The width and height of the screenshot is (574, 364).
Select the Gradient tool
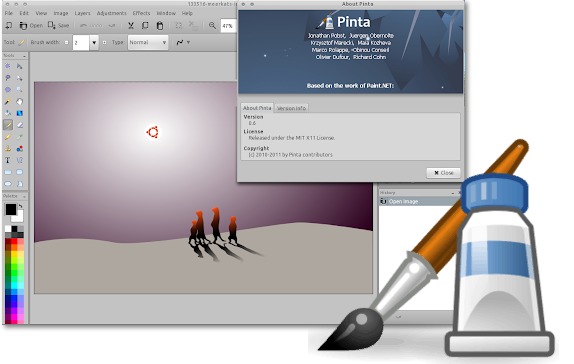[x=19, y=113]
